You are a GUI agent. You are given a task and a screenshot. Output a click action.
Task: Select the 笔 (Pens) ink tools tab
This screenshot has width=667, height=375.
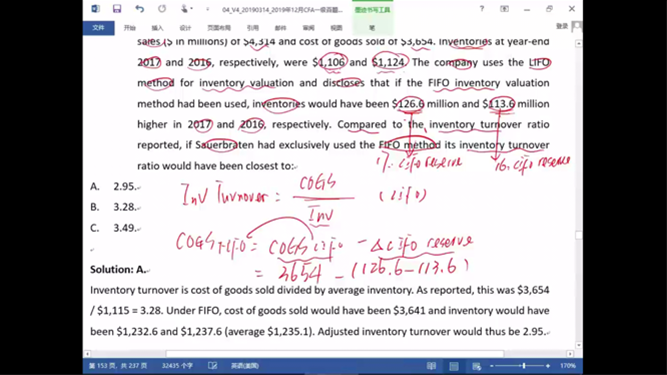372,28
